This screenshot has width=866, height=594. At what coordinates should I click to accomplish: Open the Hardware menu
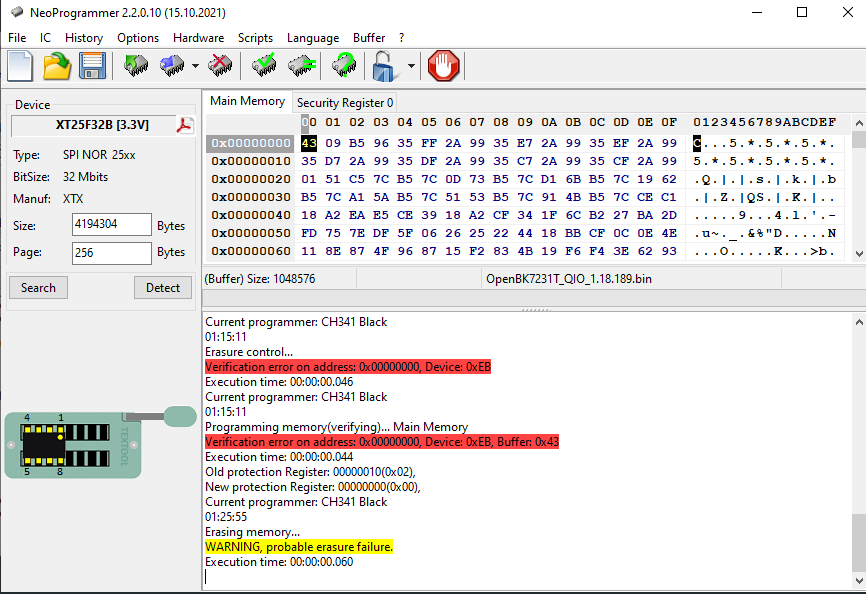click(x=198, y=38)
